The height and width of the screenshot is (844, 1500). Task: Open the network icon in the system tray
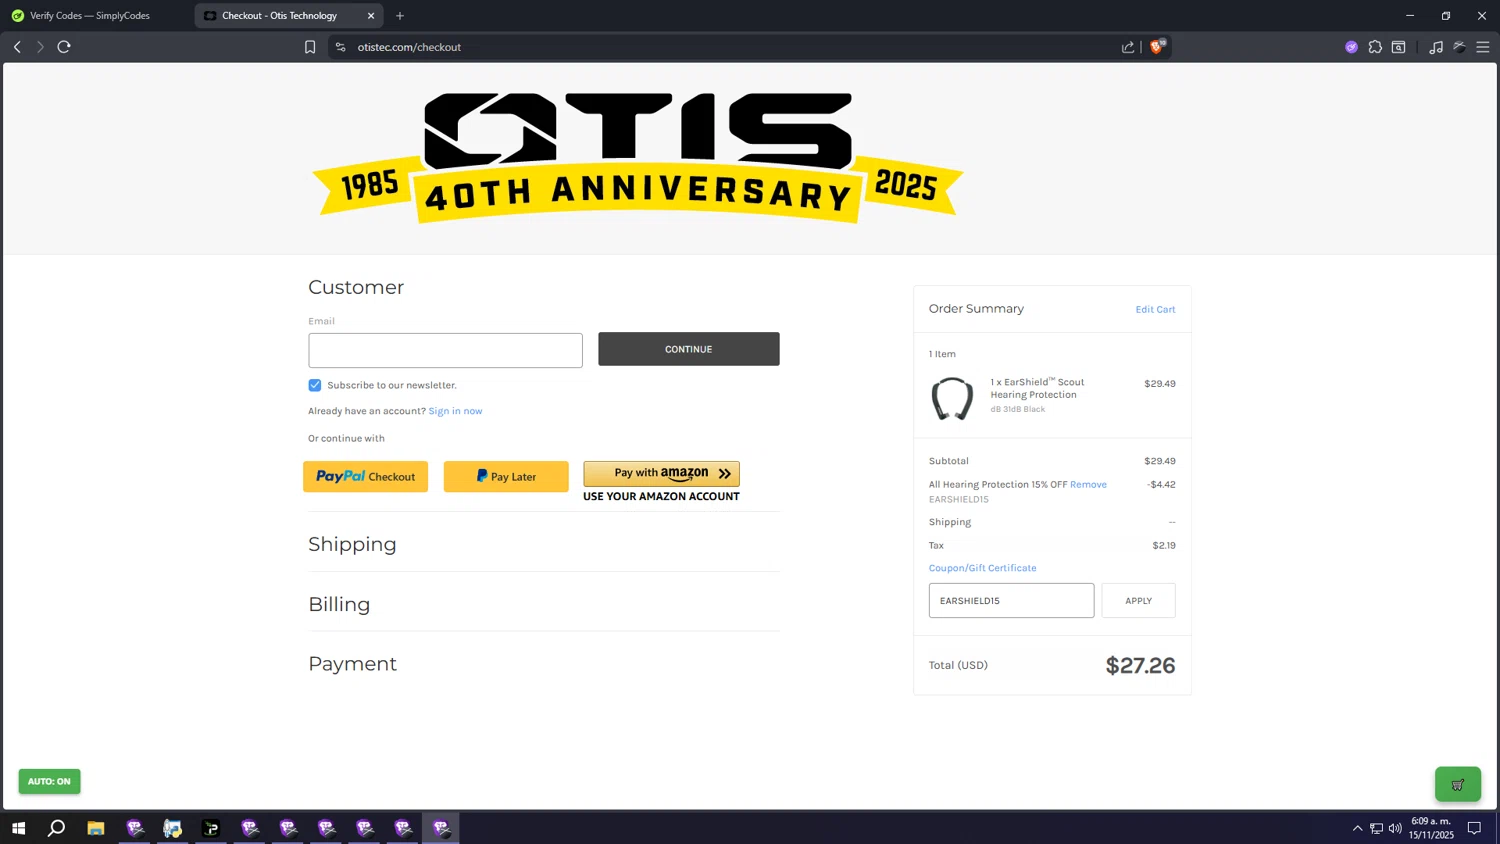(x=1376, y=828)
